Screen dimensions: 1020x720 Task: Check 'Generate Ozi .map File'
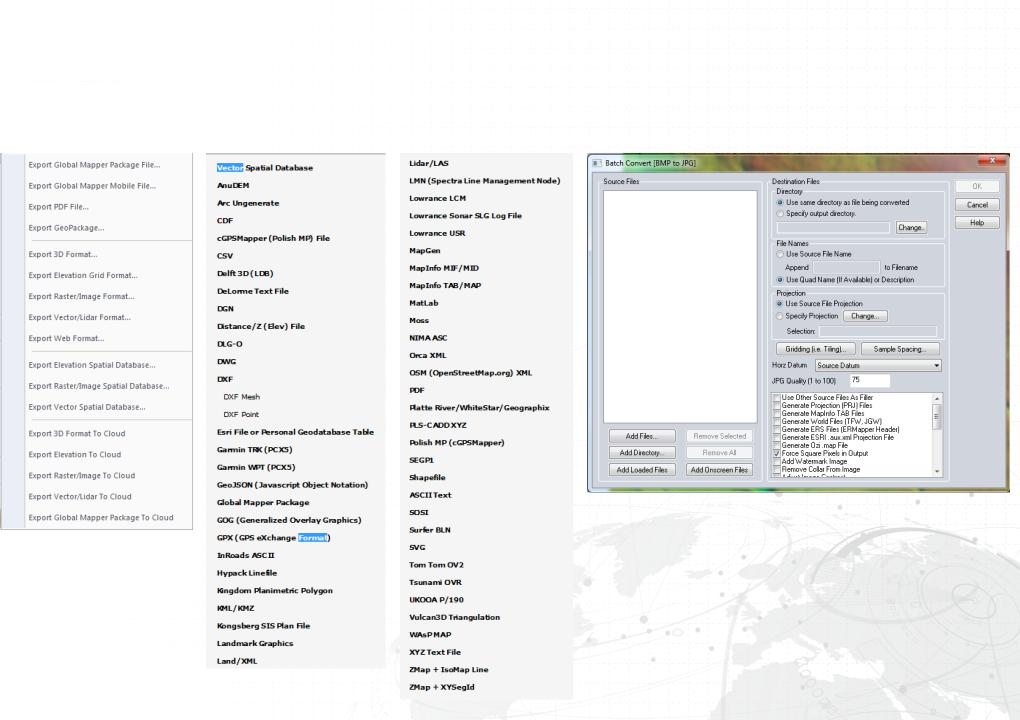pyautogui.click(x=777, y=446)
